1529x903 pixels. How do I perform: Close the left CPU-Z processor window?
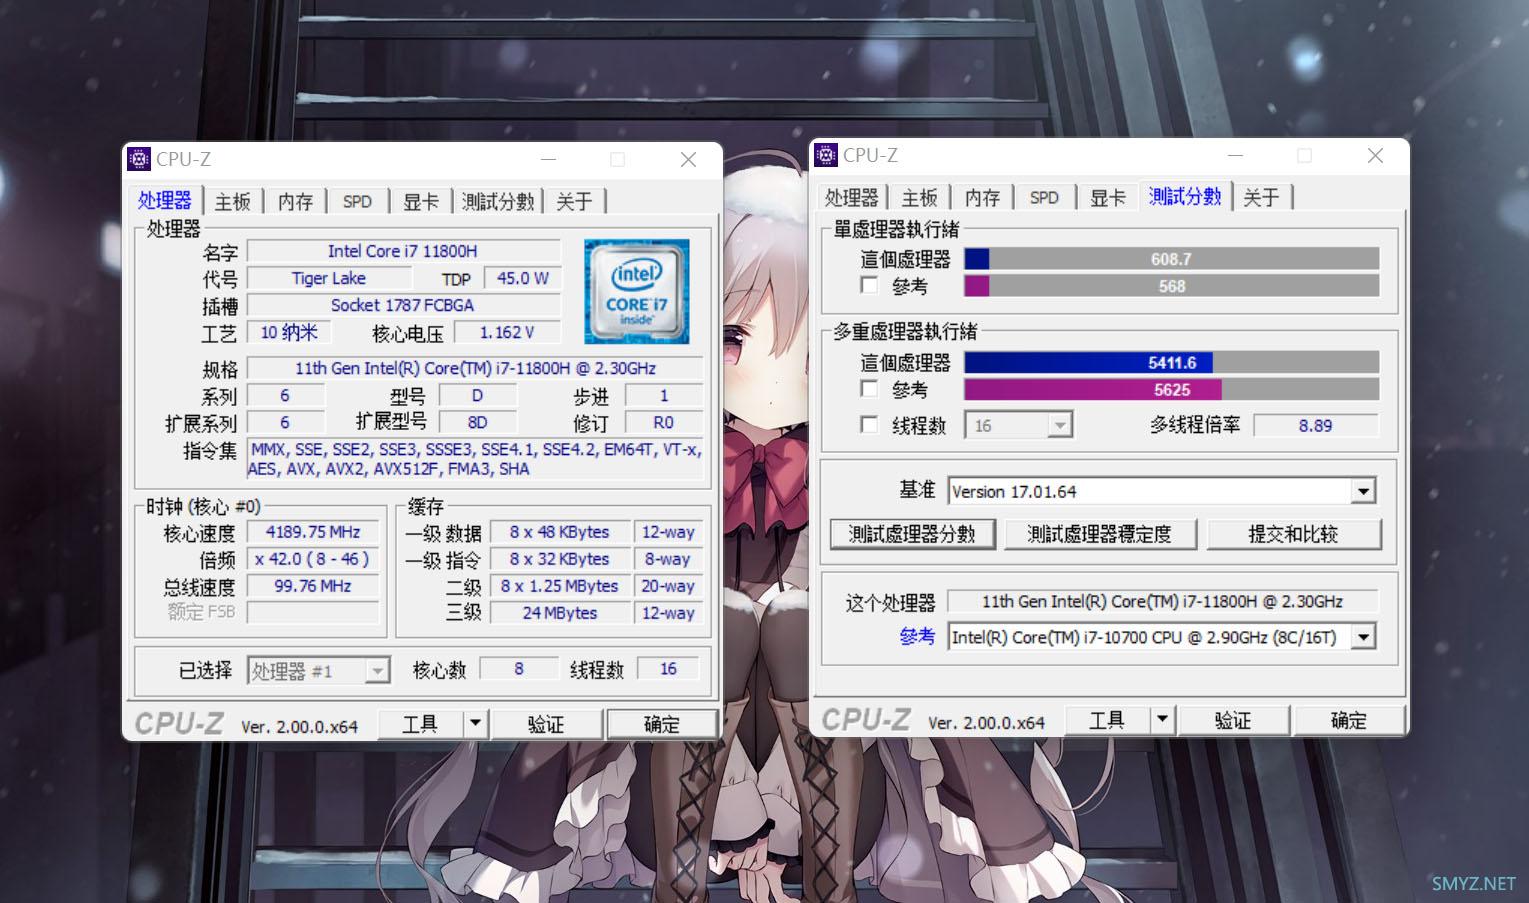(x=688, y=160)
